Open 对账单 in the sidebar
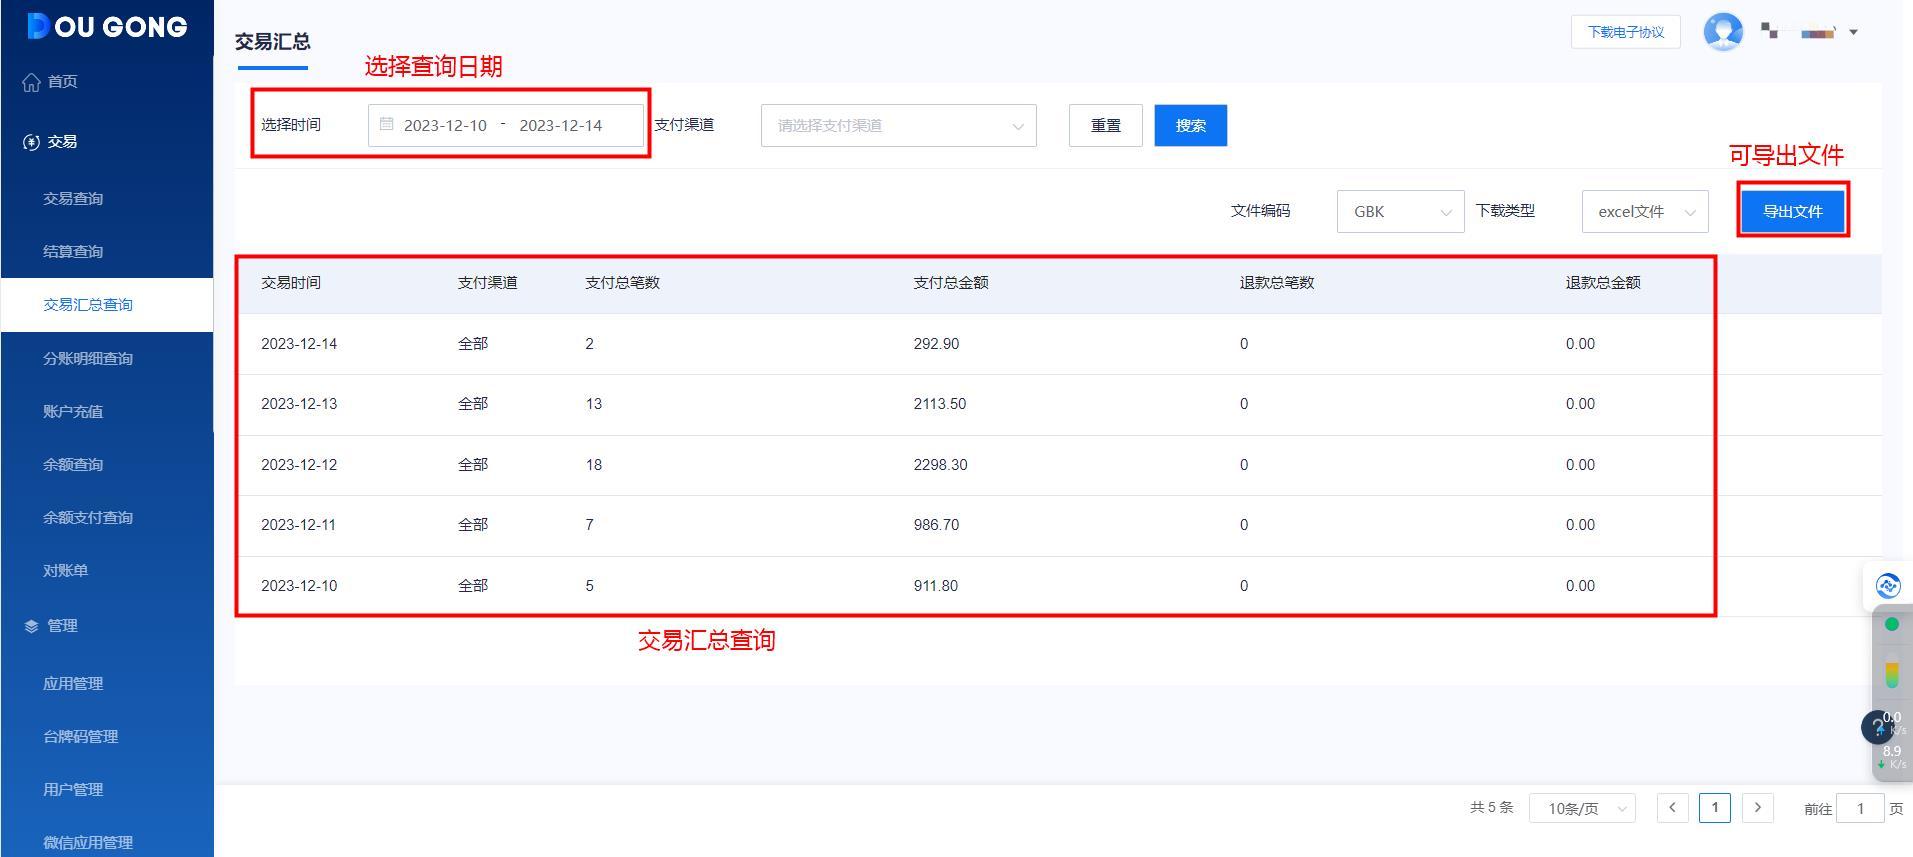1913x857 pixels. (x=66, y=570)
